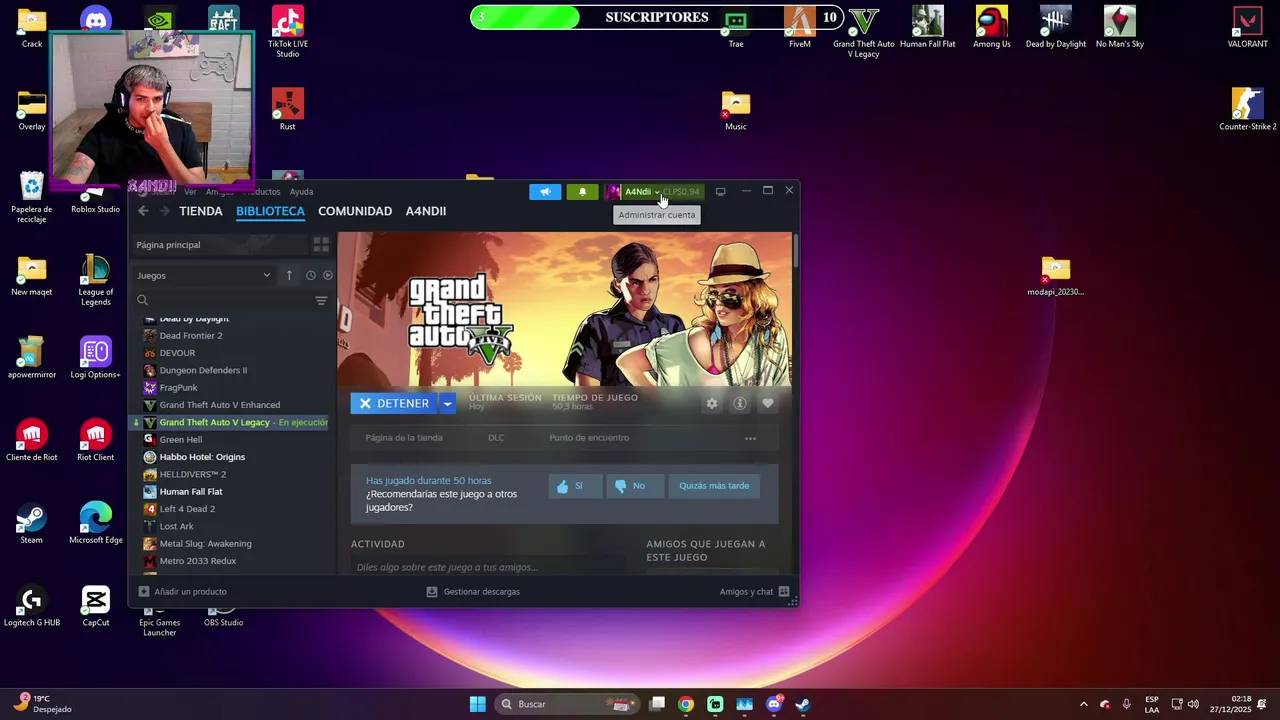
Task: Select FragPunk in the game list
Action: [x=178, y=388]
